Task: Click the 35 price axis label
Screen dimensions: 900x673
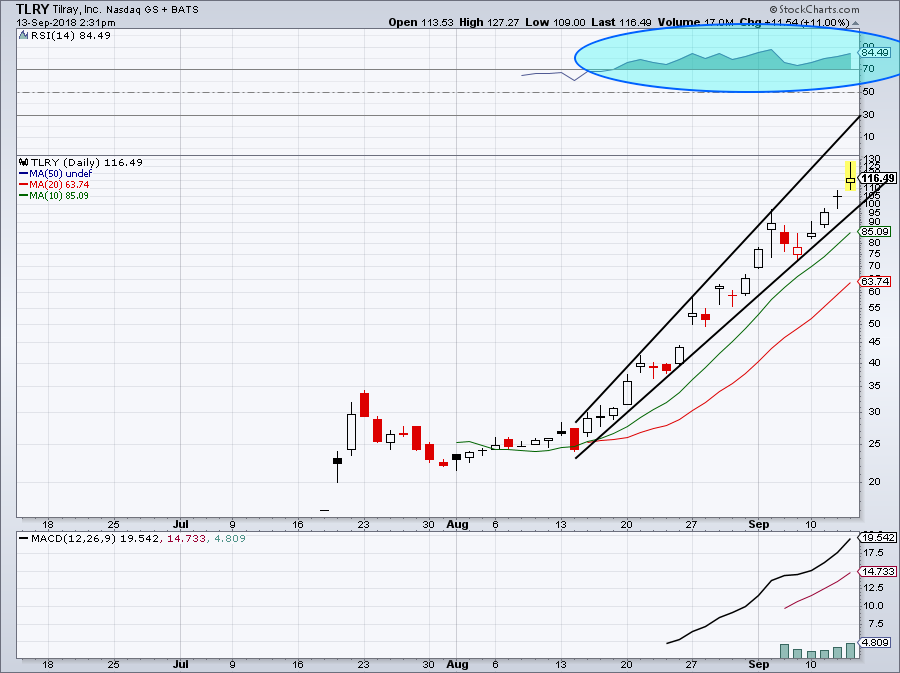Action: click(x=874, y=386)
